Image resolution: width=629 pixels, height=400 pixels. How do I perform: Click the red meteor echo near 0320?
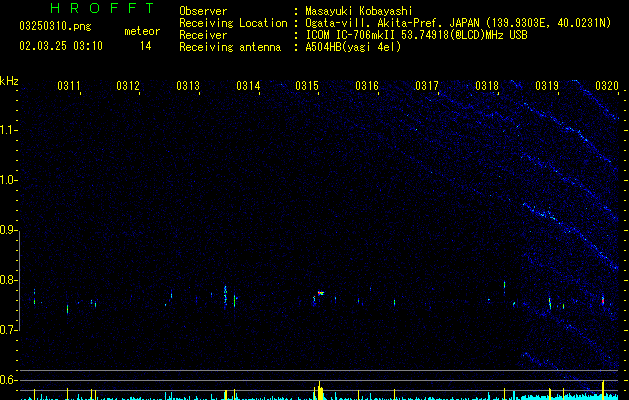click(603, 301)
